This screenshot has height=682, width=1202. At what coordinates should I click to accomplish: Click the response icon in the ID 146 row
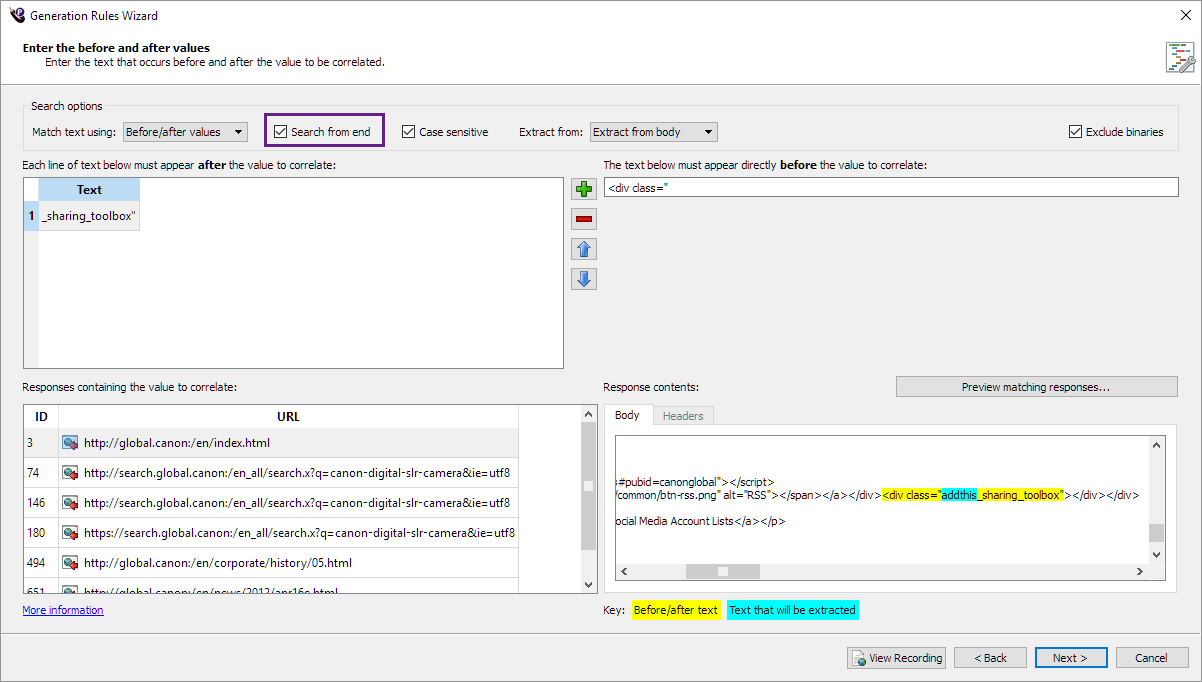70,503
